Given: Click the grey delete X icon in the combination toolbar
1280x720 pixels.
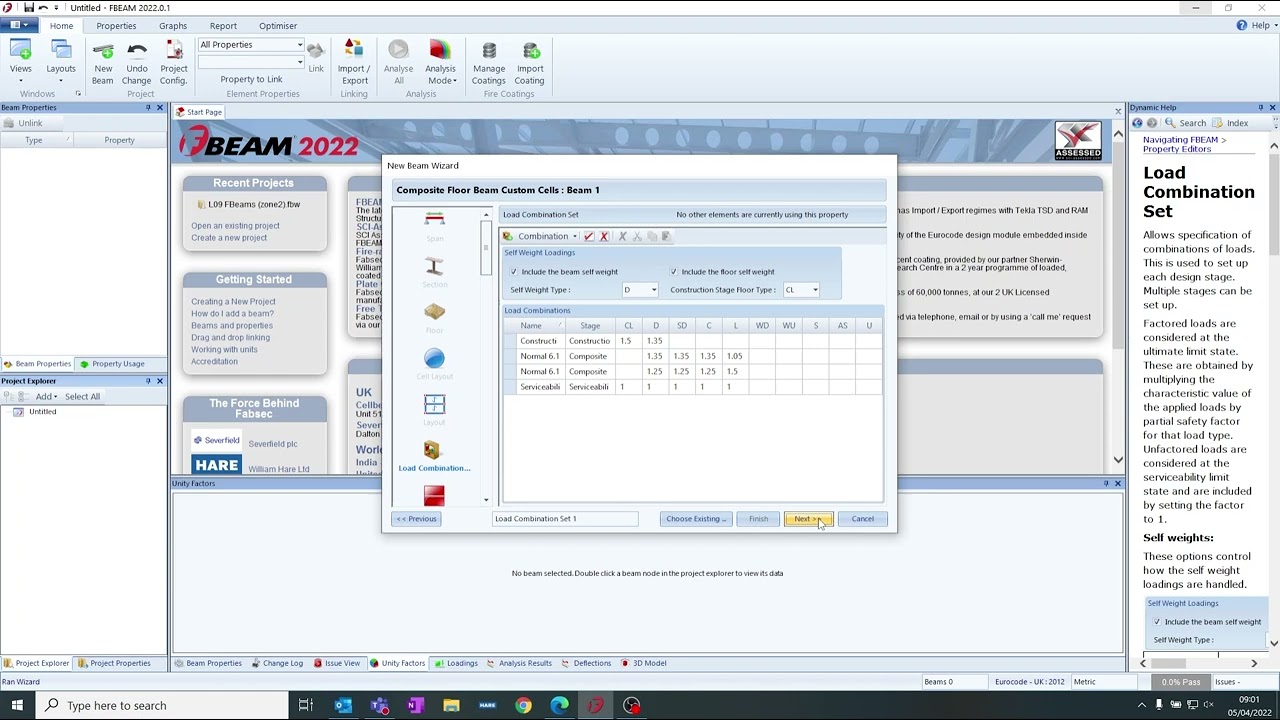Looking at the screenshot, I should pyautogui.click(x=622, y=236).
